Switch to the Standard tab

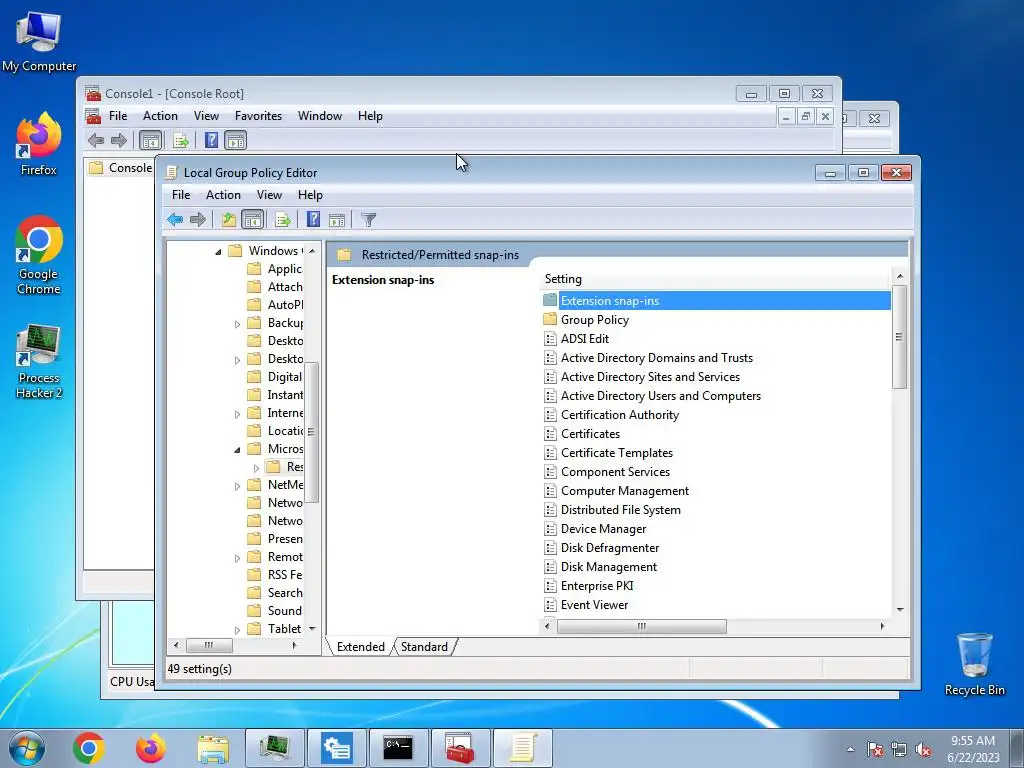[424, 647]
